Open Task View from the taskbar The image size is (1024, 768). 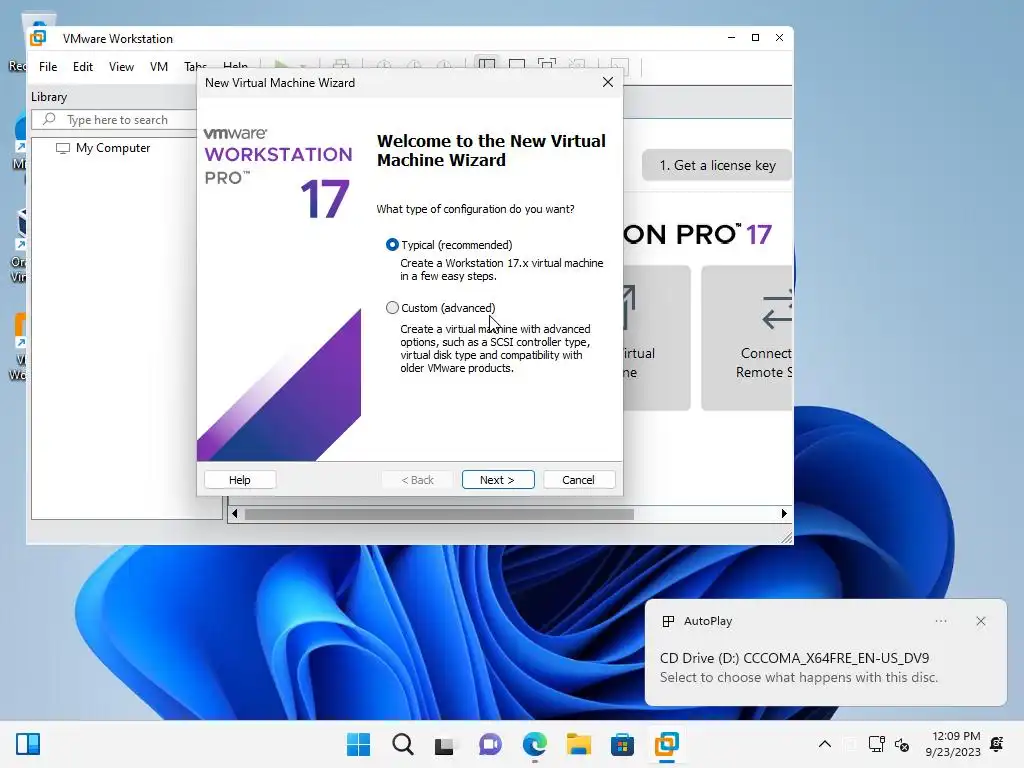tap(445, 744)
